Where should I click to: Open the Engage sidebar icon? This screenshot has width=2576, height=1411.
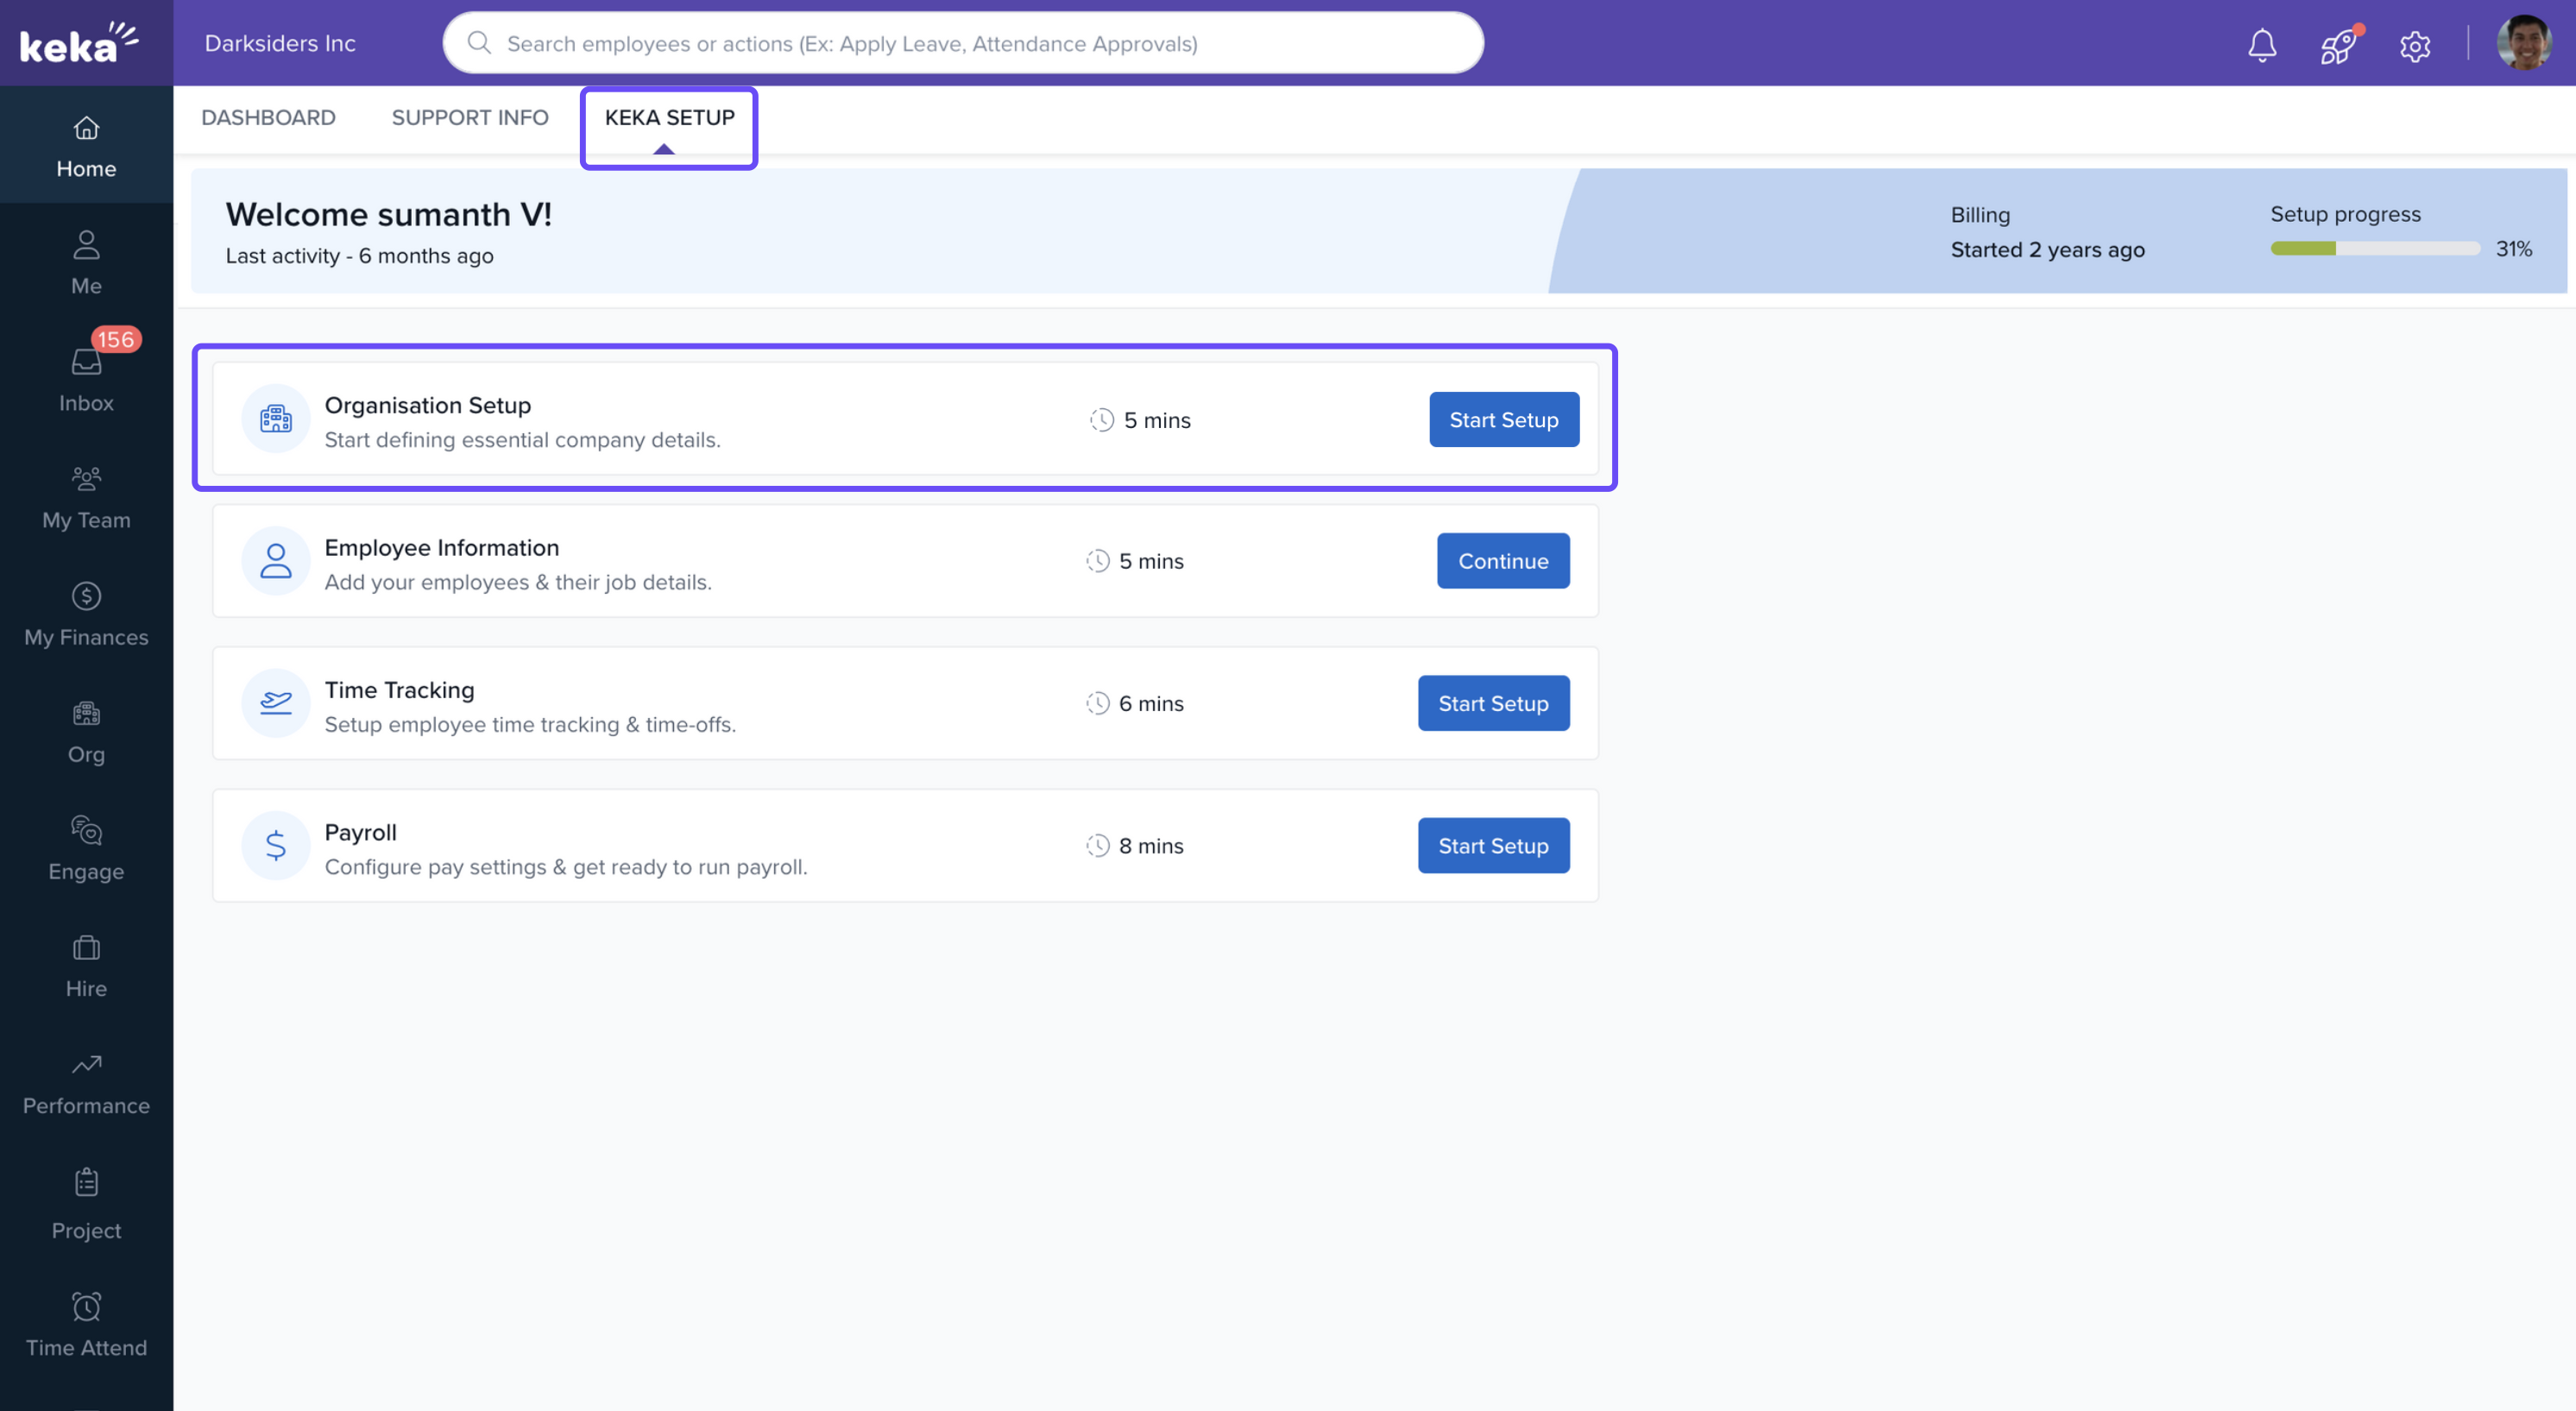point(86,848)
